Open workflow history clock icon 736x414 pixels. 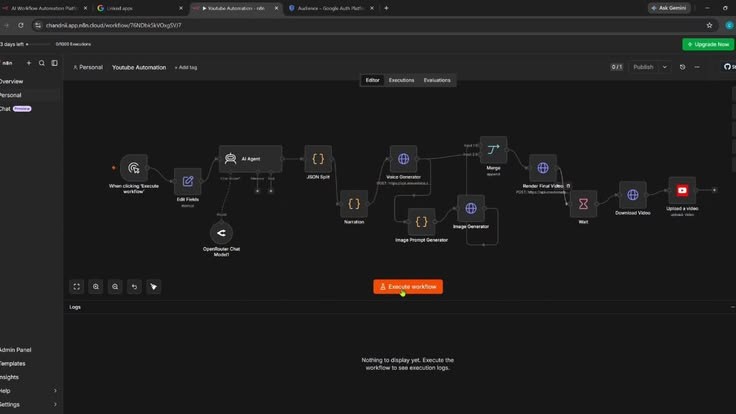[682, 67]
